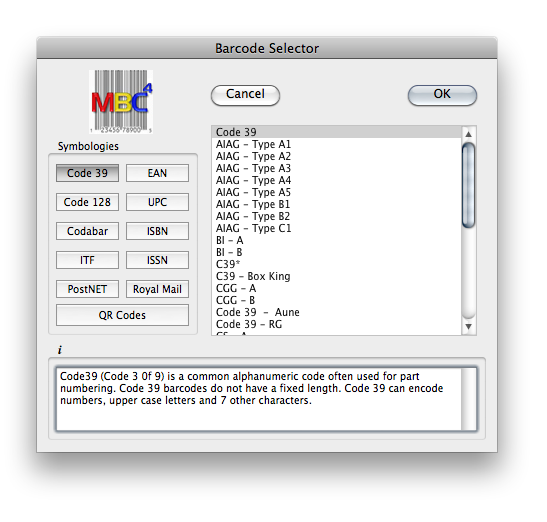The height and width of the screenshot is (522, 547).
Task: Choose AIAG - Type A4 entry
Action: coord(336,180)
